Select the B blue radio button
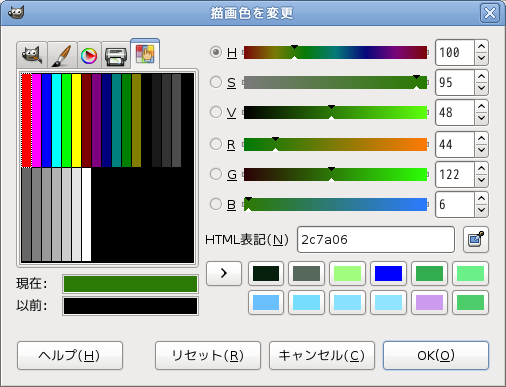Image resolution: width=506 pixels, height=387 pixels. pos(216,204)
